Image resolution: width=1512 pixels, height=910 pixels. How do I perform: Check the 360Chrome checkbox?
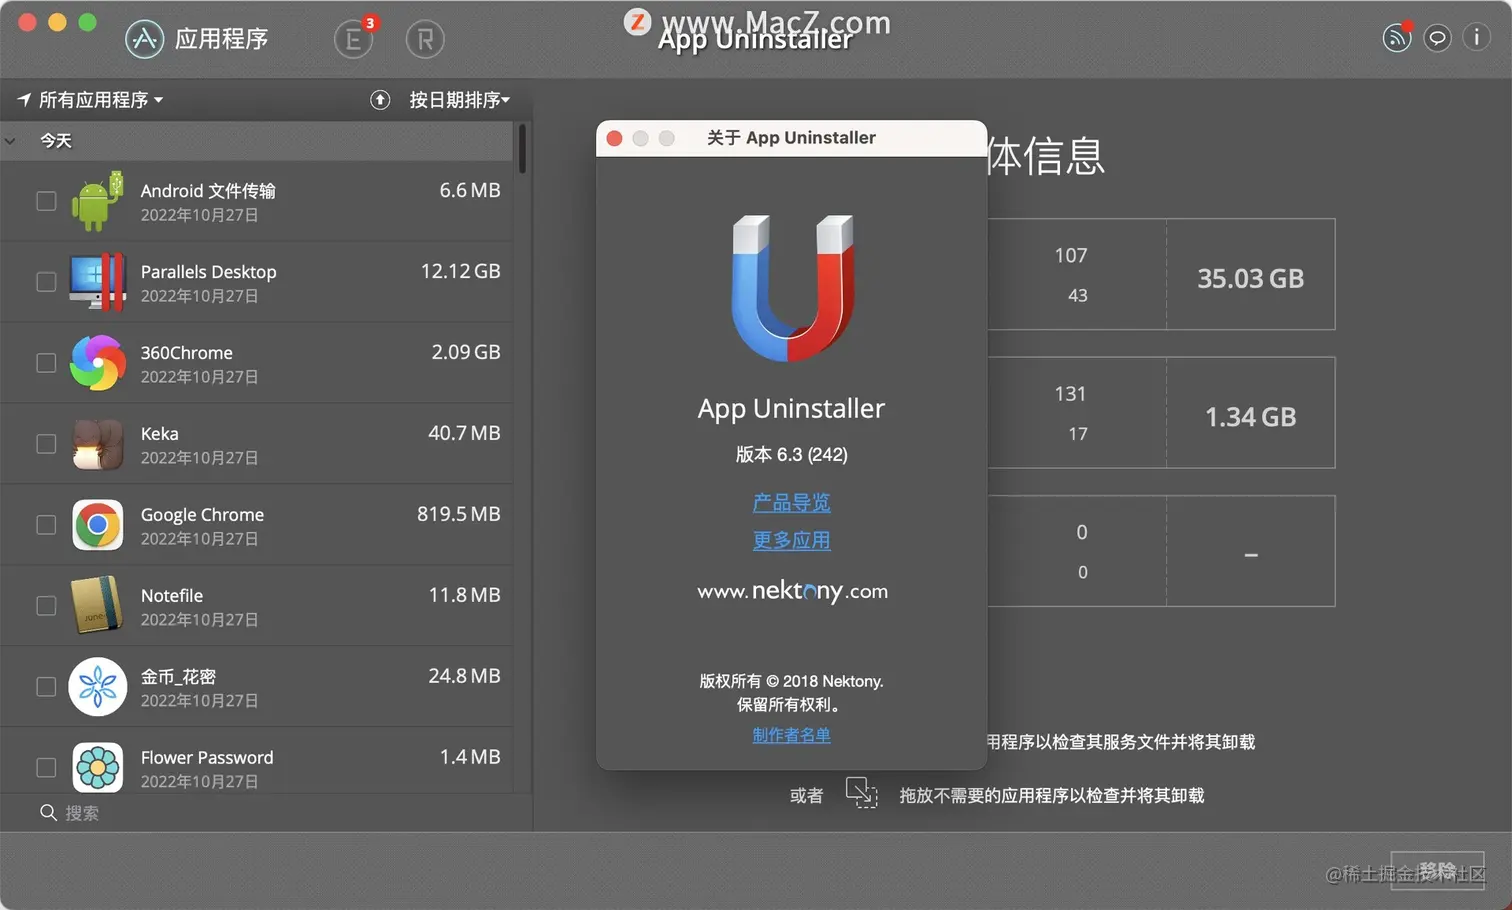pyautogui.click(x=46, y=363)
